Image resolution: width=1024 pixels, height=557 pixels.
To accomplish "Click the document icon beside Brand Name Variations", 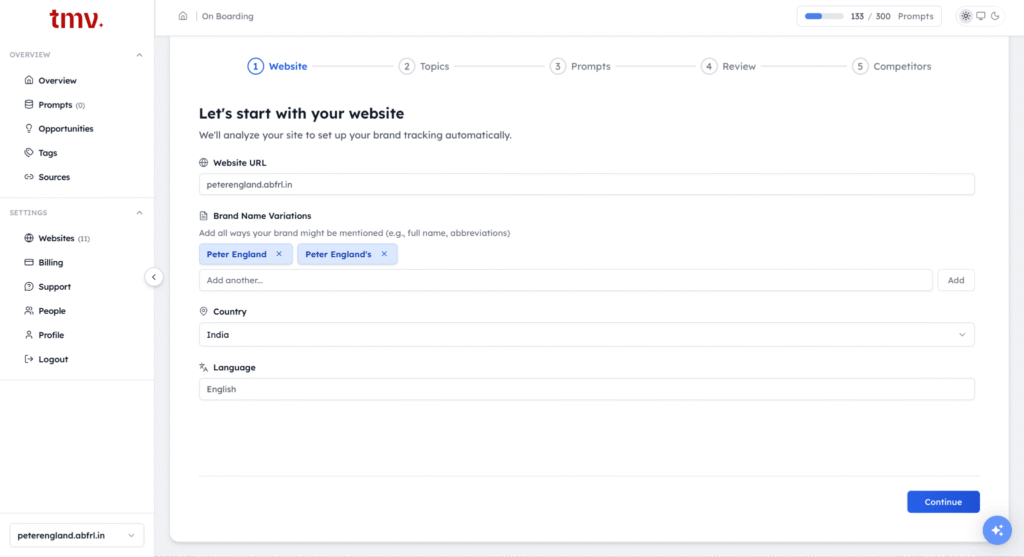I will pos(204,215).
